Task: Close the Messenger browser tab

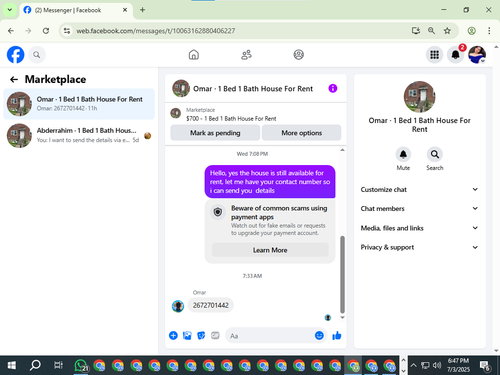Action: [x=125, y=10]
